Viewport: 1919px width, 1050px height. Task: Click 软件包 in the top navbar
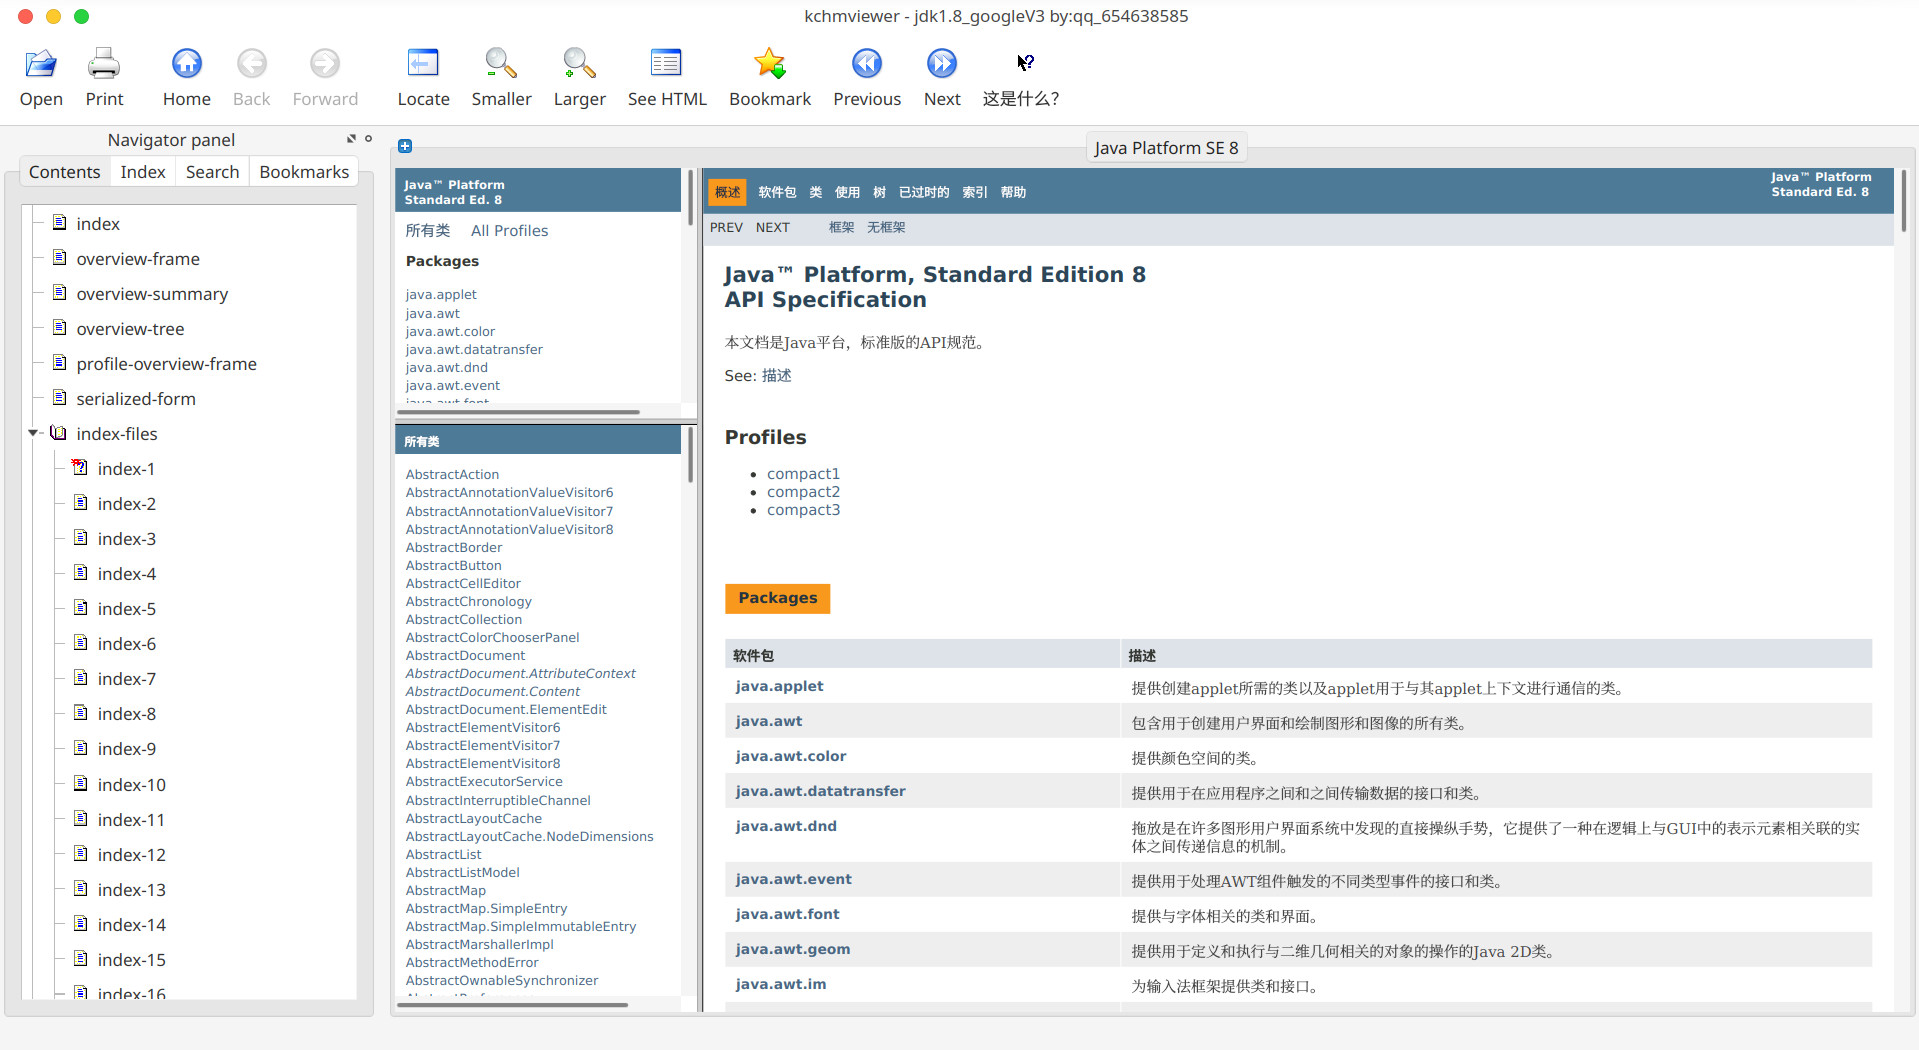pyautogui.click(x=777, y=192)
